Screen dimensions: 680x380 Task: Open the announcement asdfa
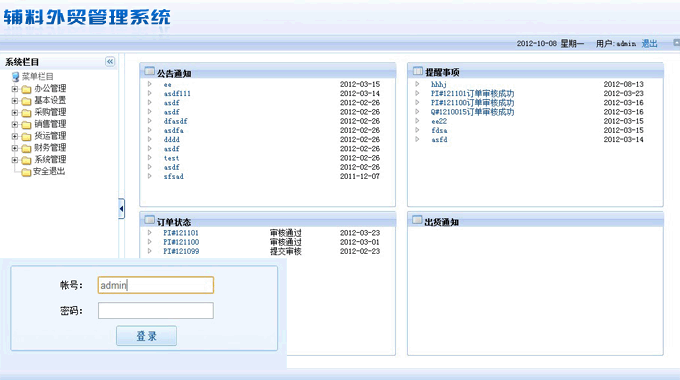click(x=173, y=130)
